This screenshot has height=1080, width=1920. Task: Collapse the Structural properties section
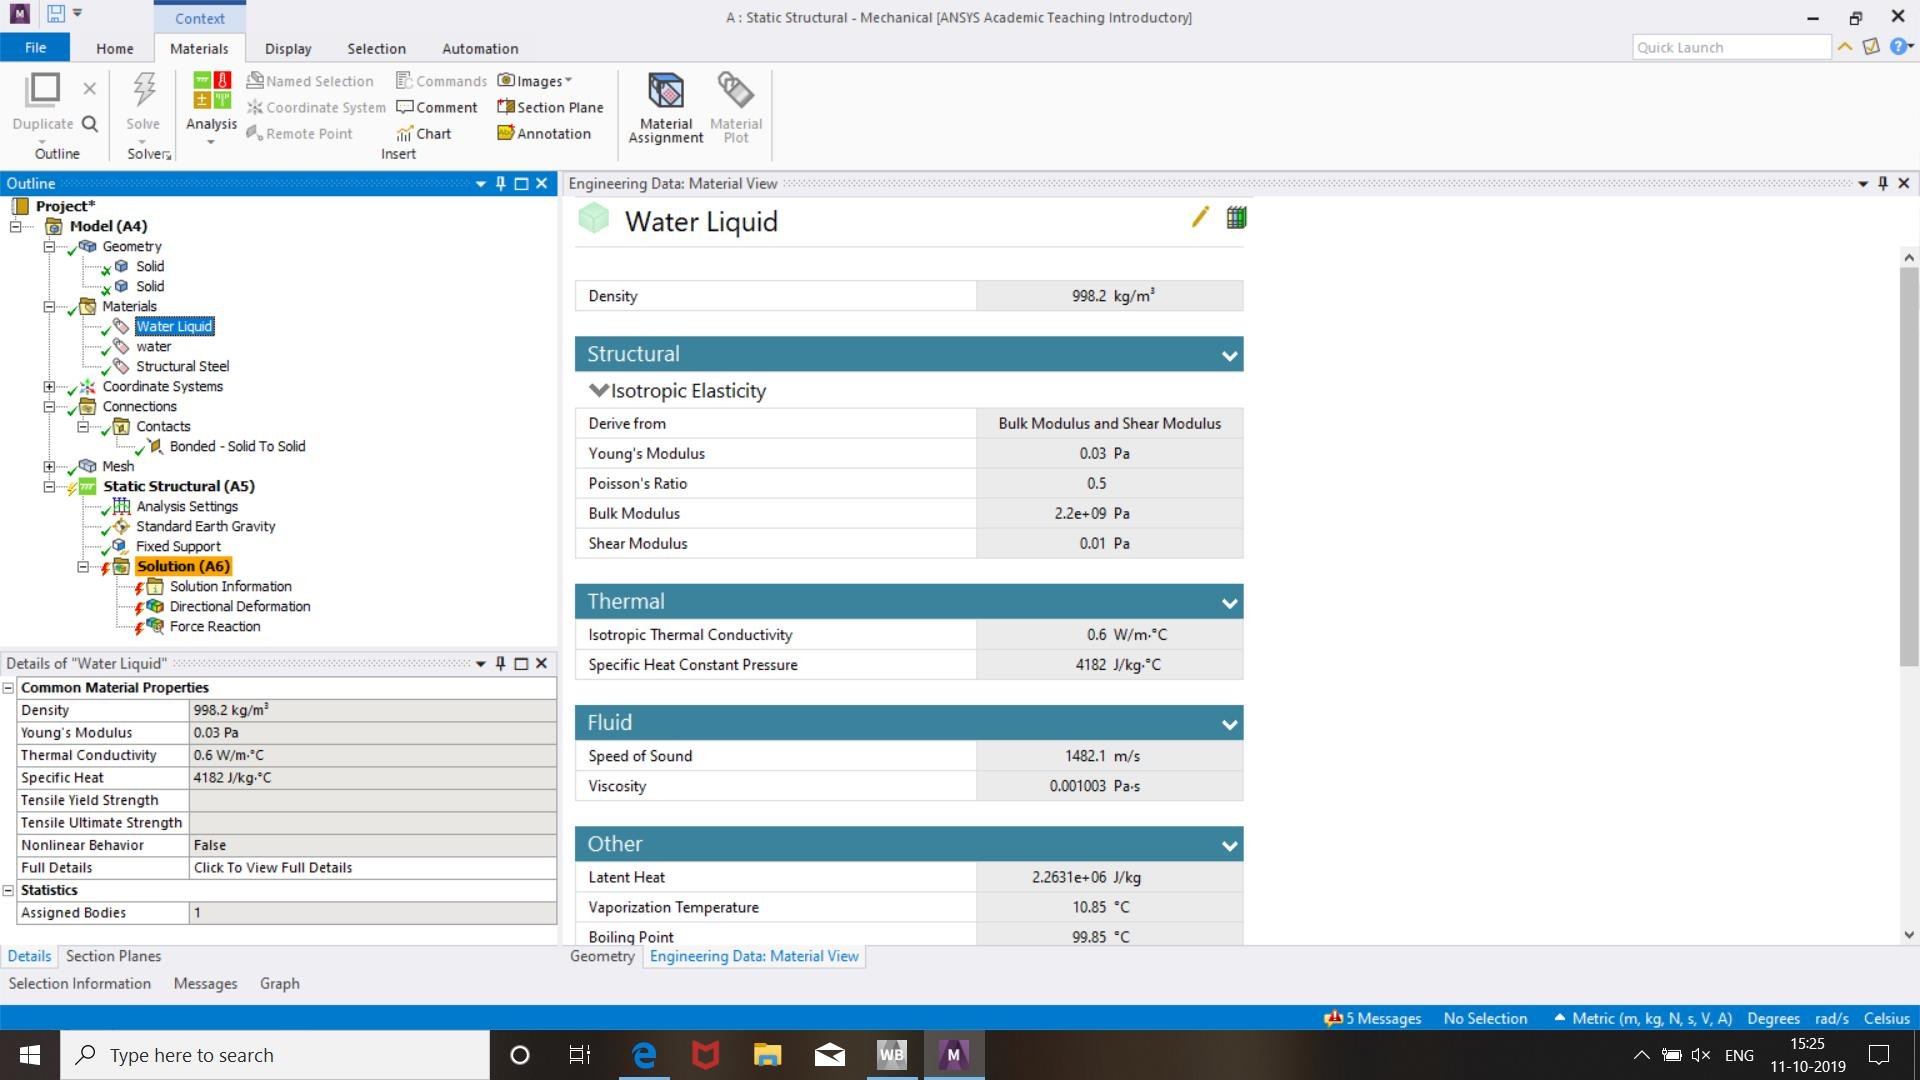[x=1229, y=355]
